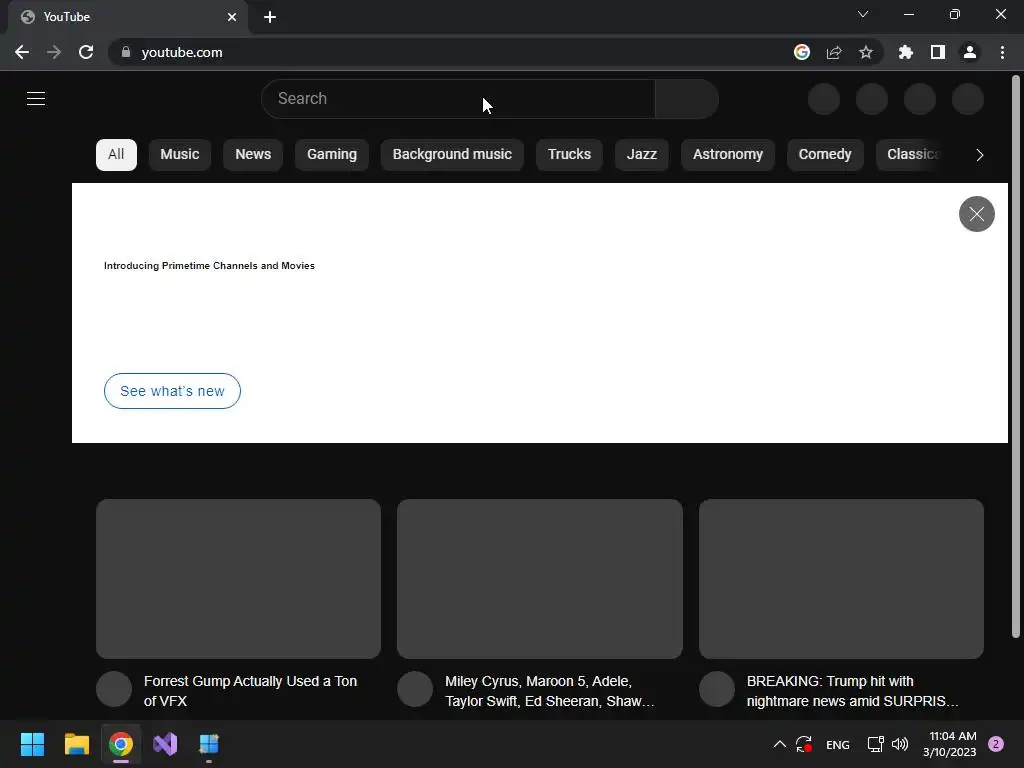Screen dimensions: 1024x768
Task: Select the Jazz filter chip
Action: [641, 155]
